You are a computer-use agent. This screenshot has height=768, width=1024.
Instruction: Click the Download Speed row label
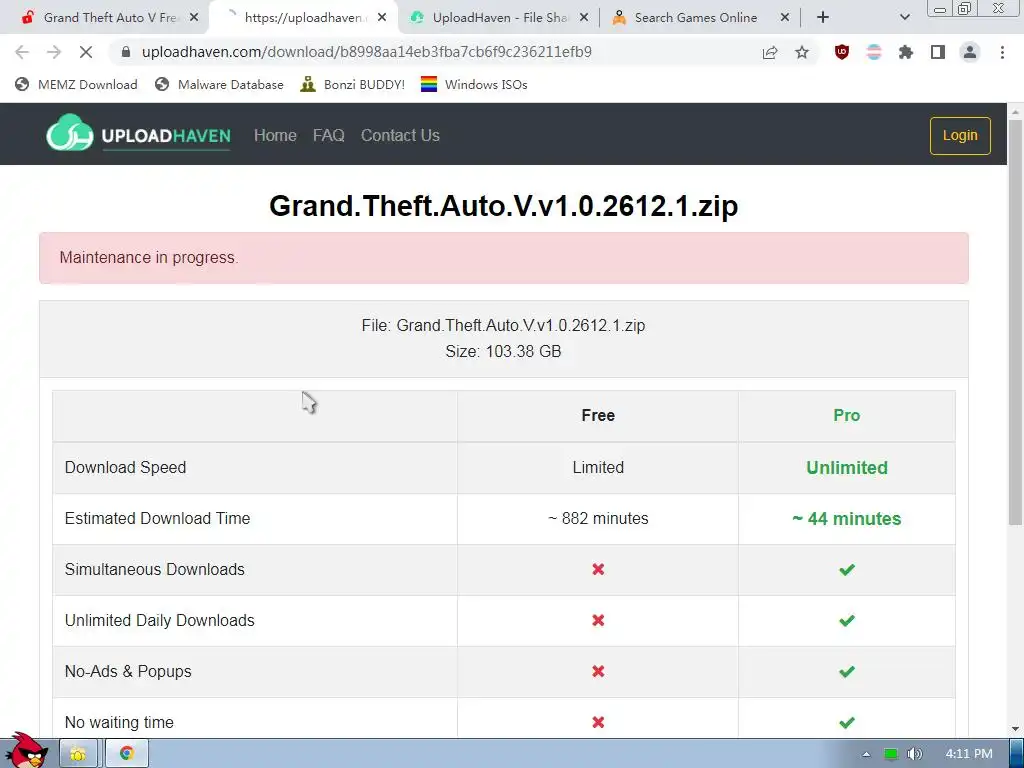click(x=125, y=468)
